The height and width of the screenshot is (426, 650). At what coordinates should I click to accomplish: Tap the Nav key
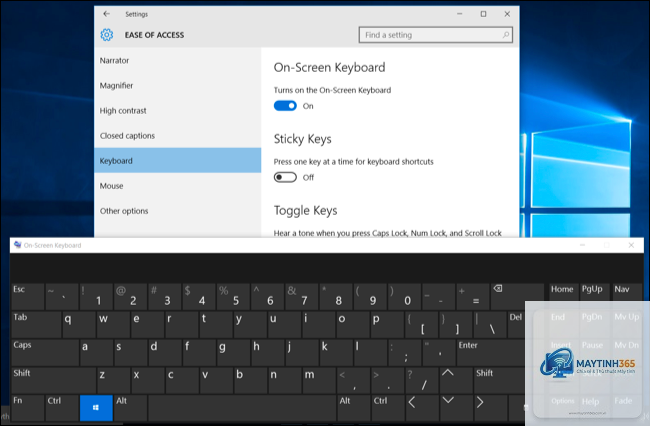tap(627, 292)
